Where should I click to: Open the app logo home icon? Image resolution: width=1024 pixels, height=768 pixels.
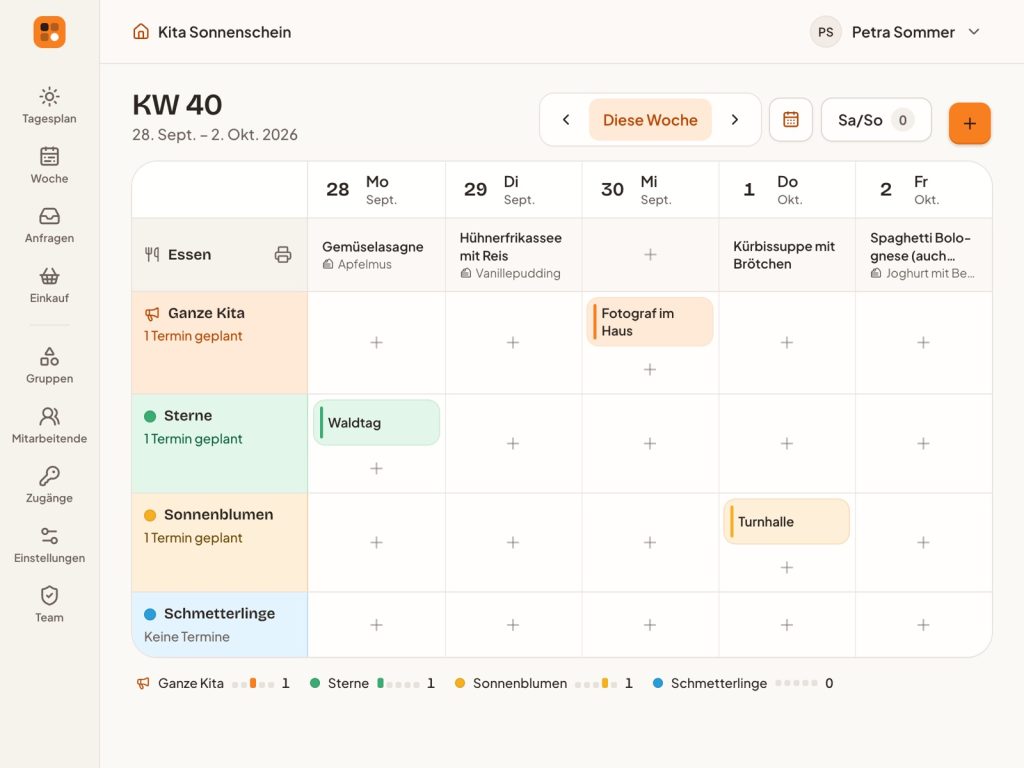point(50,32)
